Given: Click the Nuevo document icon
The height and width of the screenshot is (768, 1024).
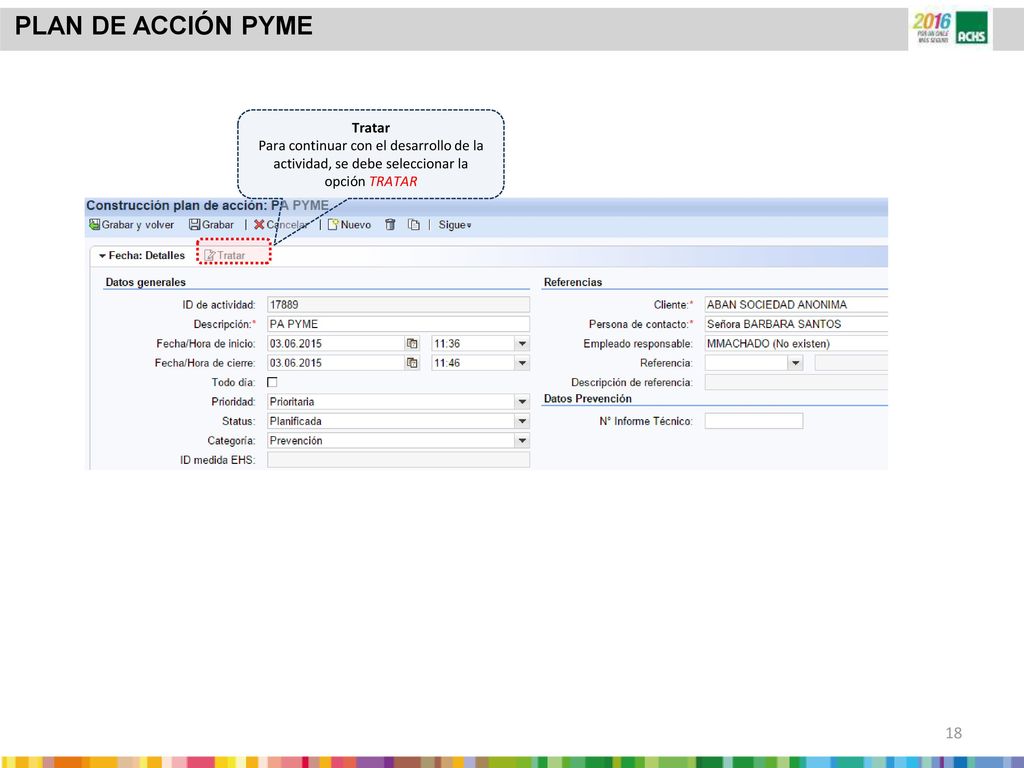Looking at the screenshot, I should pos(333,225).
